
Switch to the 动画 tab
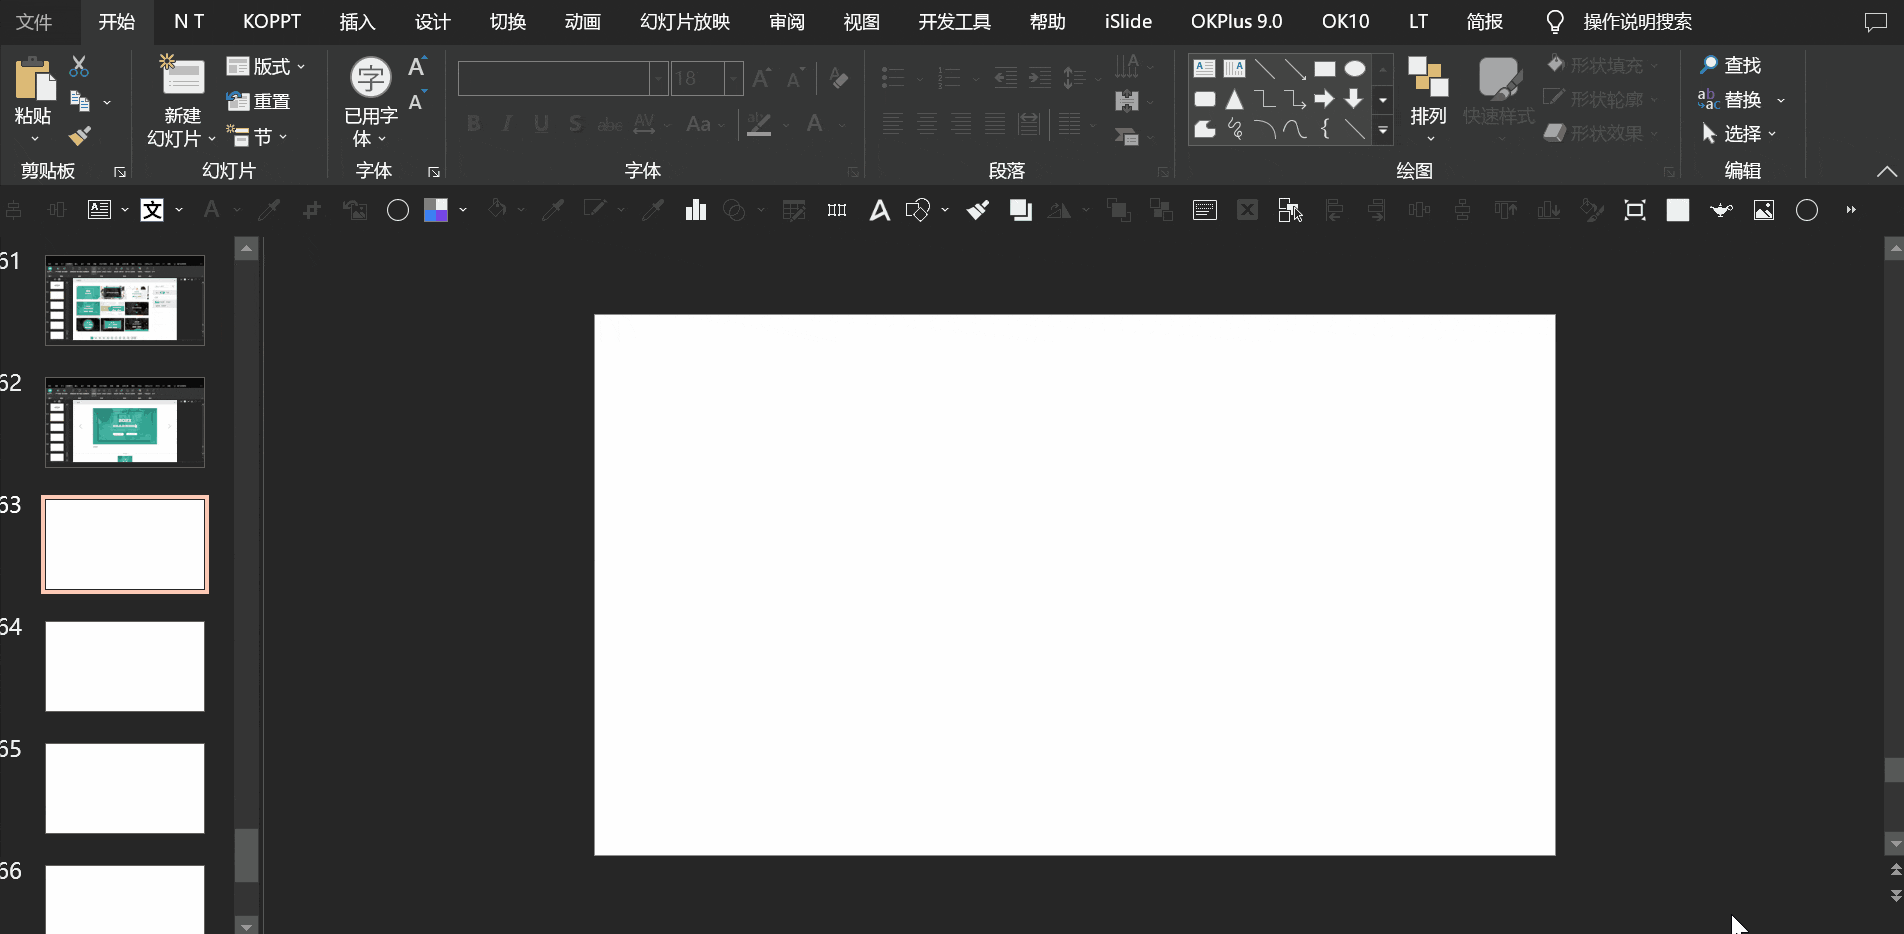[x=583, y=22]
